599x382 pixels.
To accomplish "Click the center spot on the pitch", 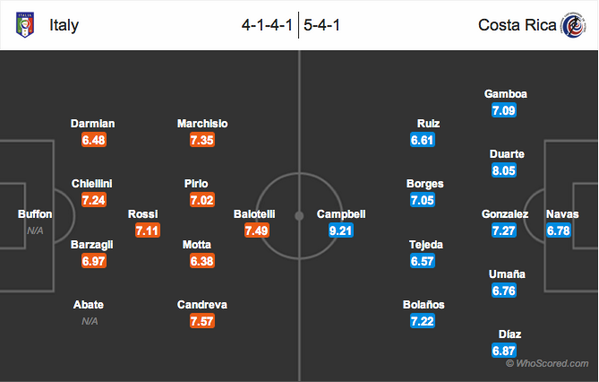I will (299, 216).
